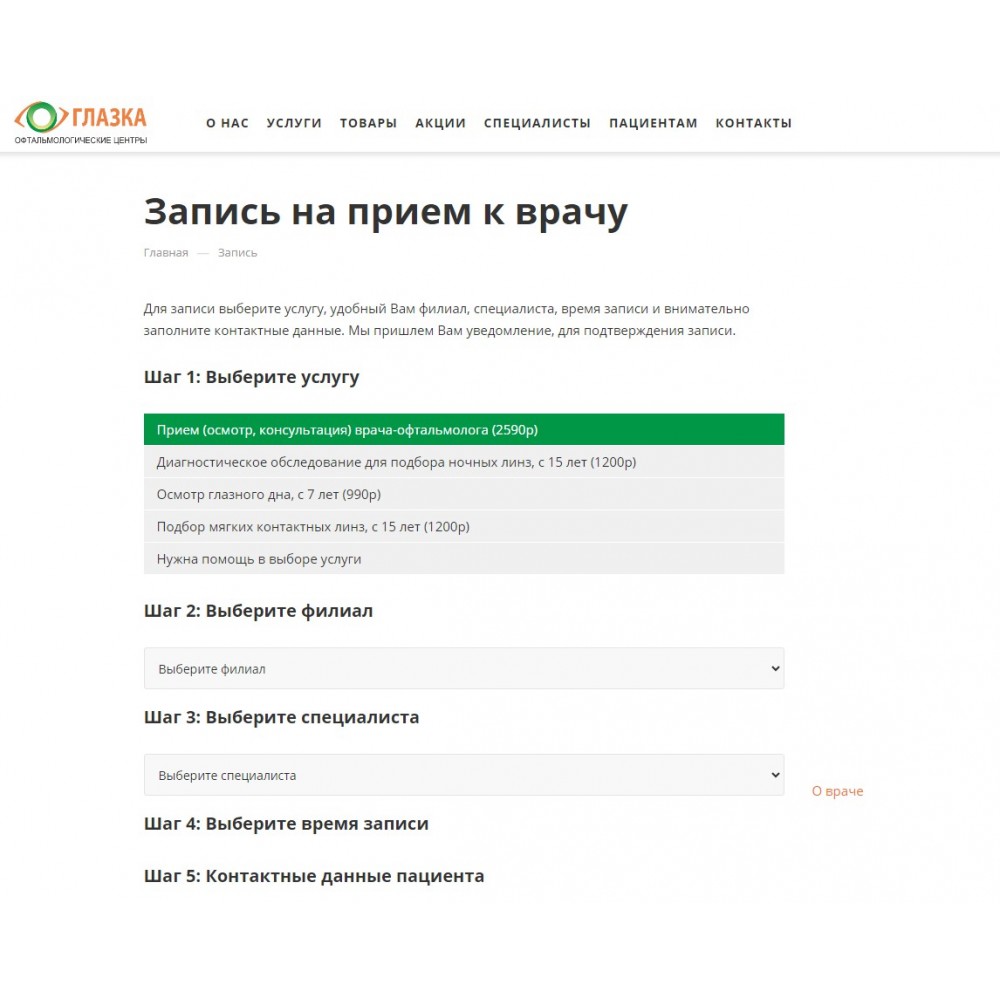This screenshot has width=1000, height=1000.
Task: Open the УСЛУГИ menu item
Action: pos(294,123)
